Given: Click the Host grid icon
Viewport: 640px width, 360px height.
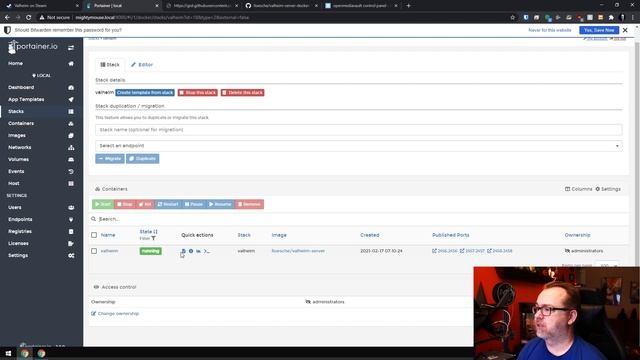Looking at the screenshot, I should click(71, 184).
